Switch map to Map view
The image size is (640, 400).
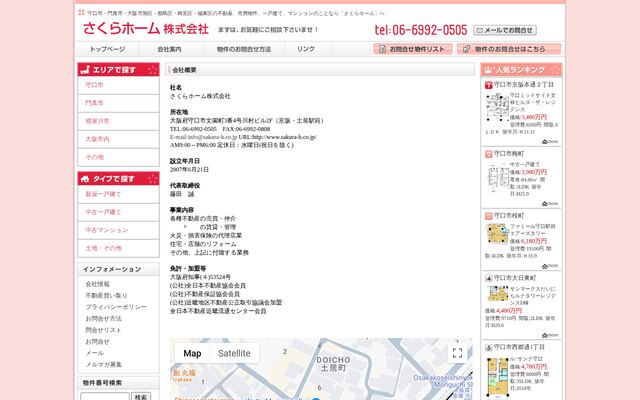tap(192, 353)
